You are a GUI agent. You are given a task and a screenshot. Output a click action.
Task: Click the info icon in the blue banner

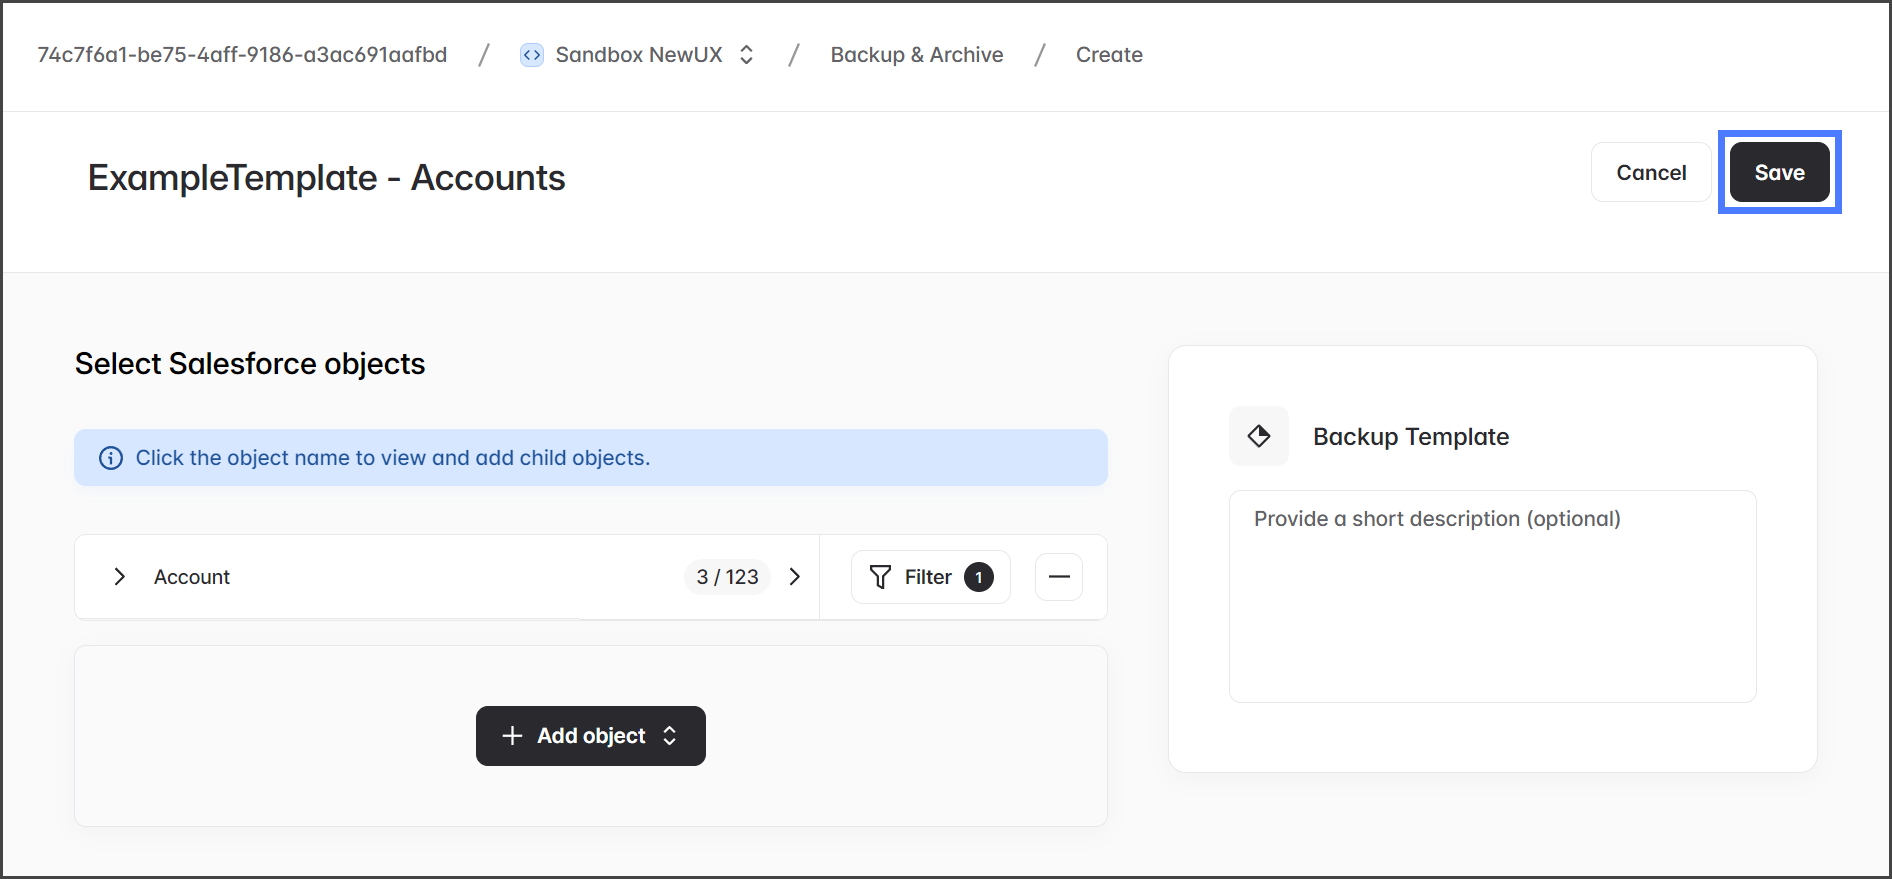tap(111, 458)
